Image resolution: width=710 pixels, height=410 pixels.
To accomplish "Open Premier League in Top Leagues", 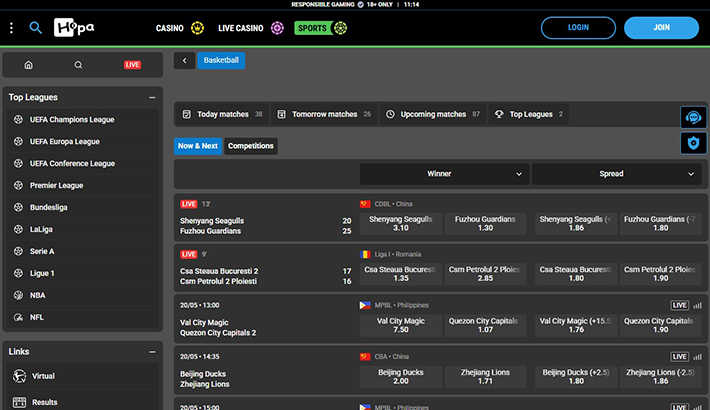I will 82,185.
